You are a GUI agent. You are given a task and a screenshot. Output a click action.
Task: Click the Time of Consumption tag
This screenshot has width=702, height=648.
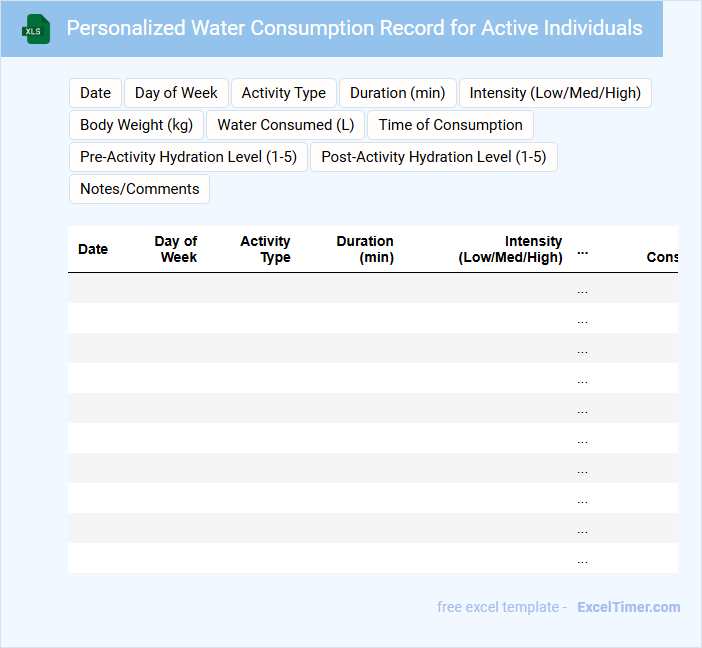pos(450,125)
